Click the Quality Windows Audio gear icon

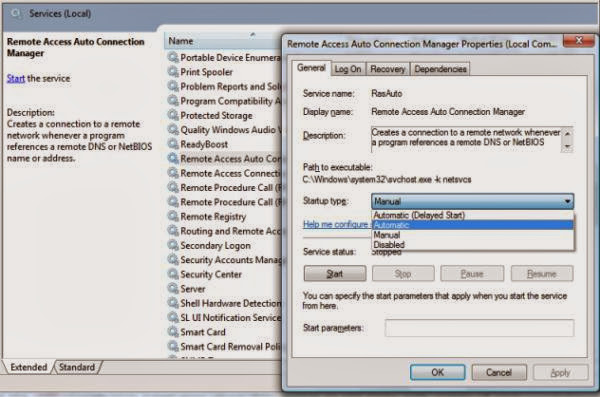[x=173, y=130]
